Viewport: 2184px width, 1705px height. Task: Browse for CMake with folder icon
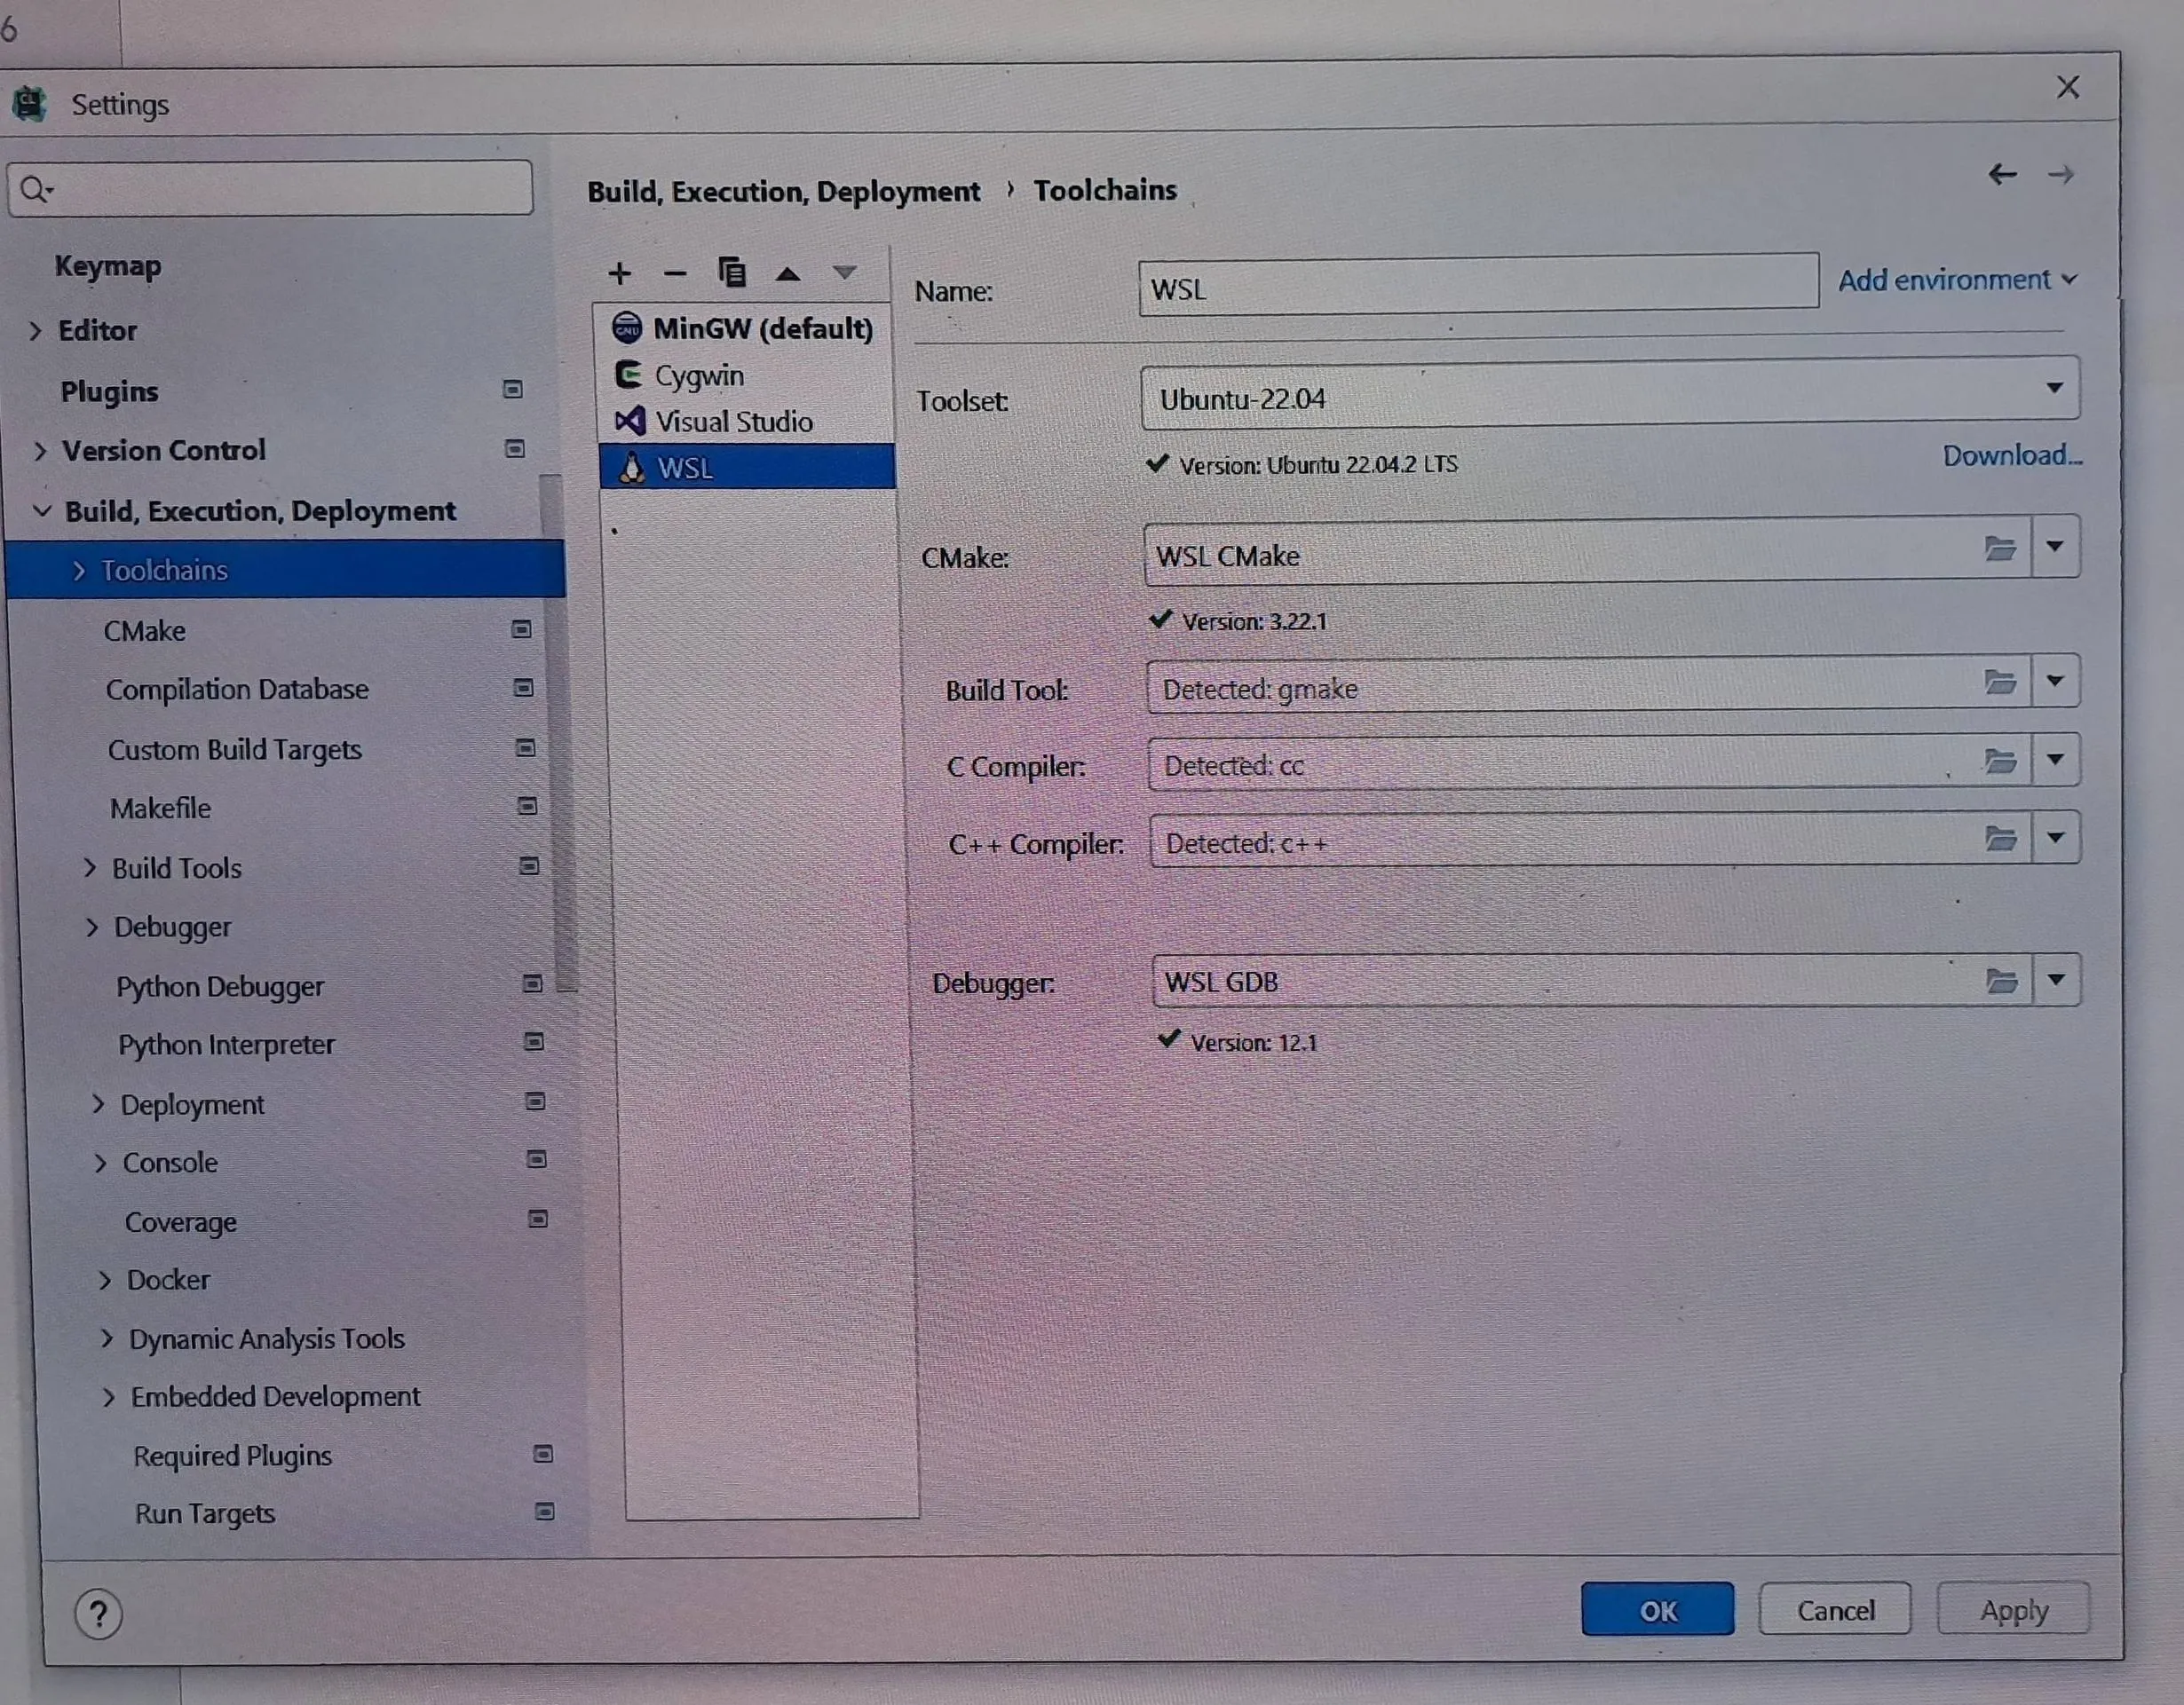pos(2000,548)
